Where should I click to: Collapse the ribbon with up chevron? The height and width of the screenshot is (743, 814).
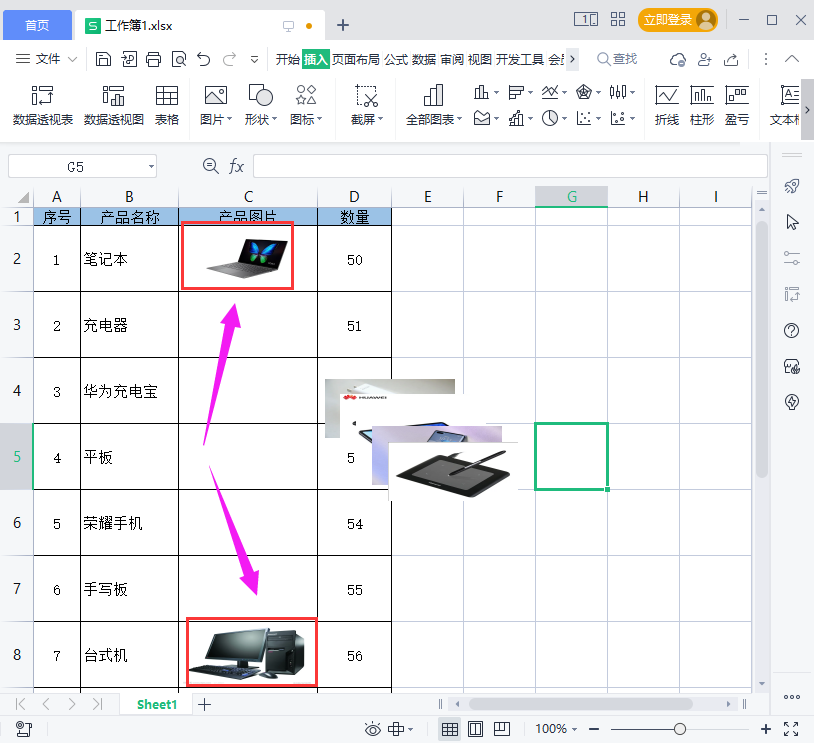[x=792, y=59]
